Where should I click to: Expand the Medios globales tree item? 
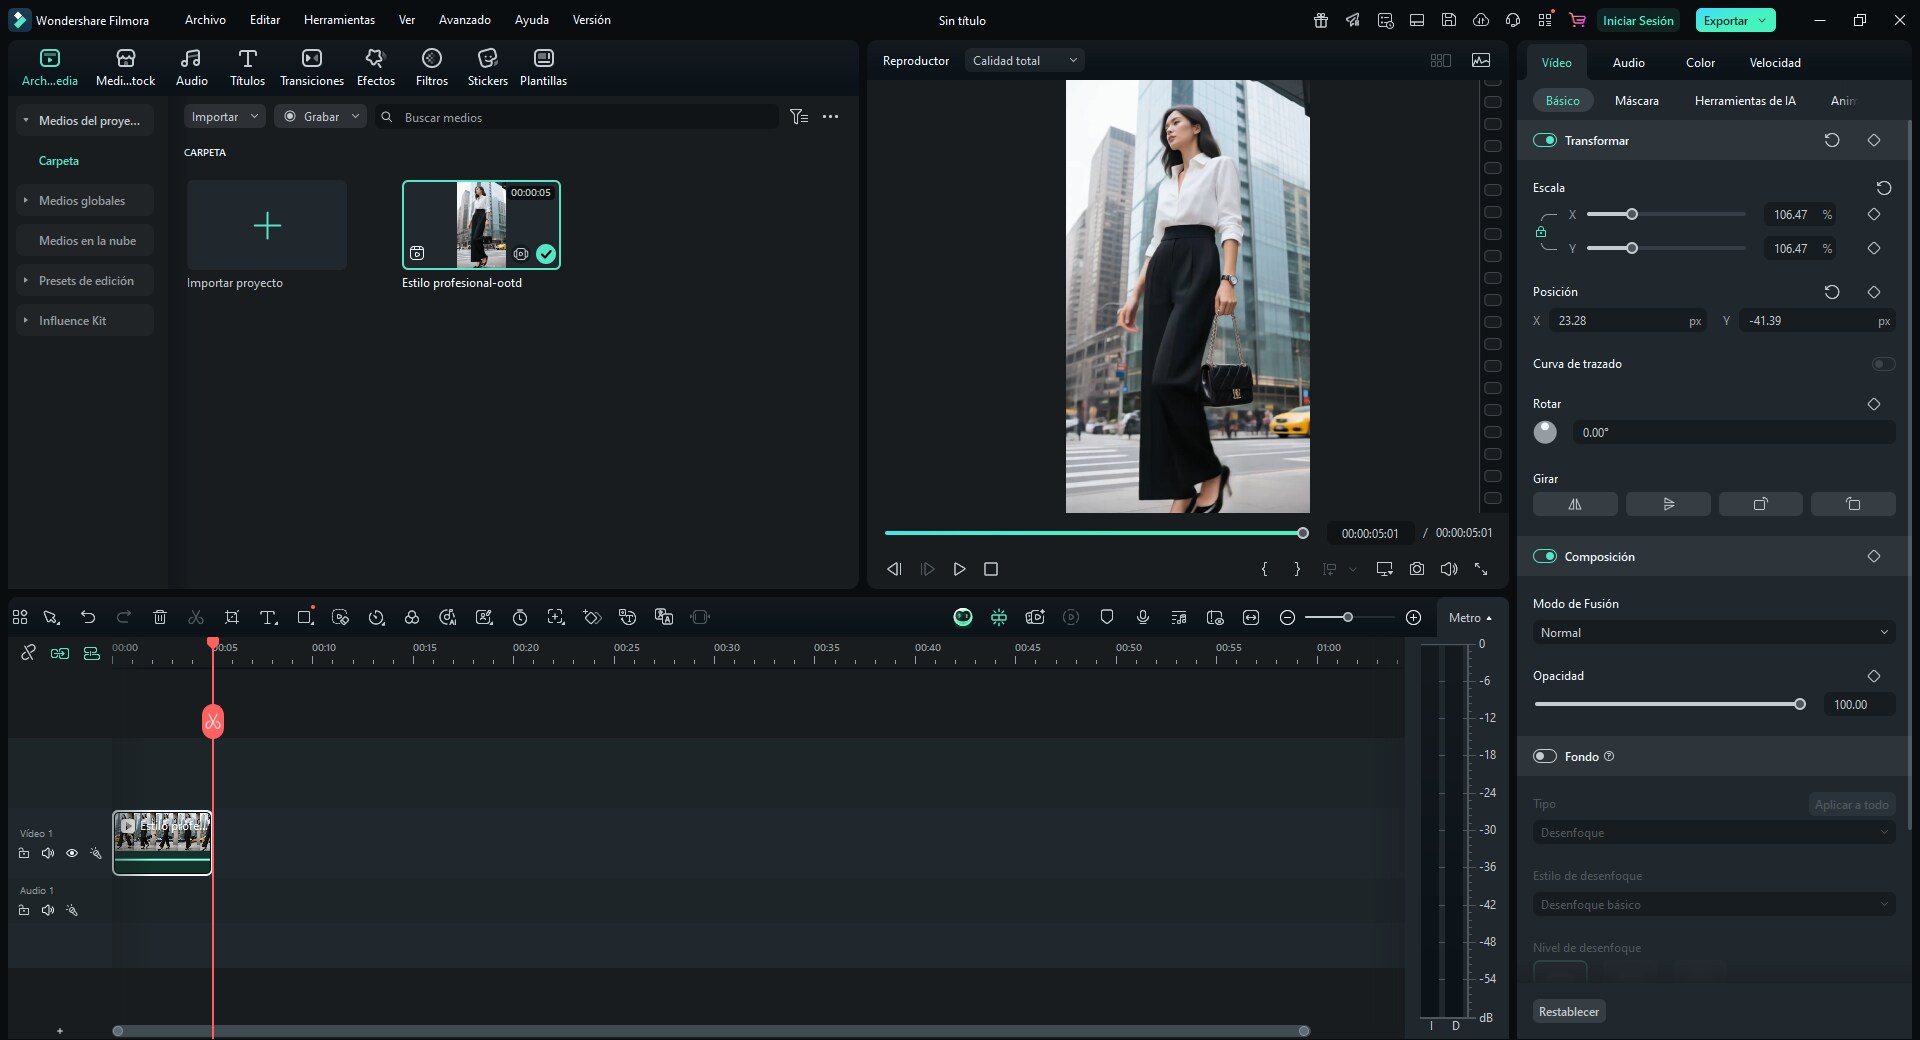coord(82,201)
